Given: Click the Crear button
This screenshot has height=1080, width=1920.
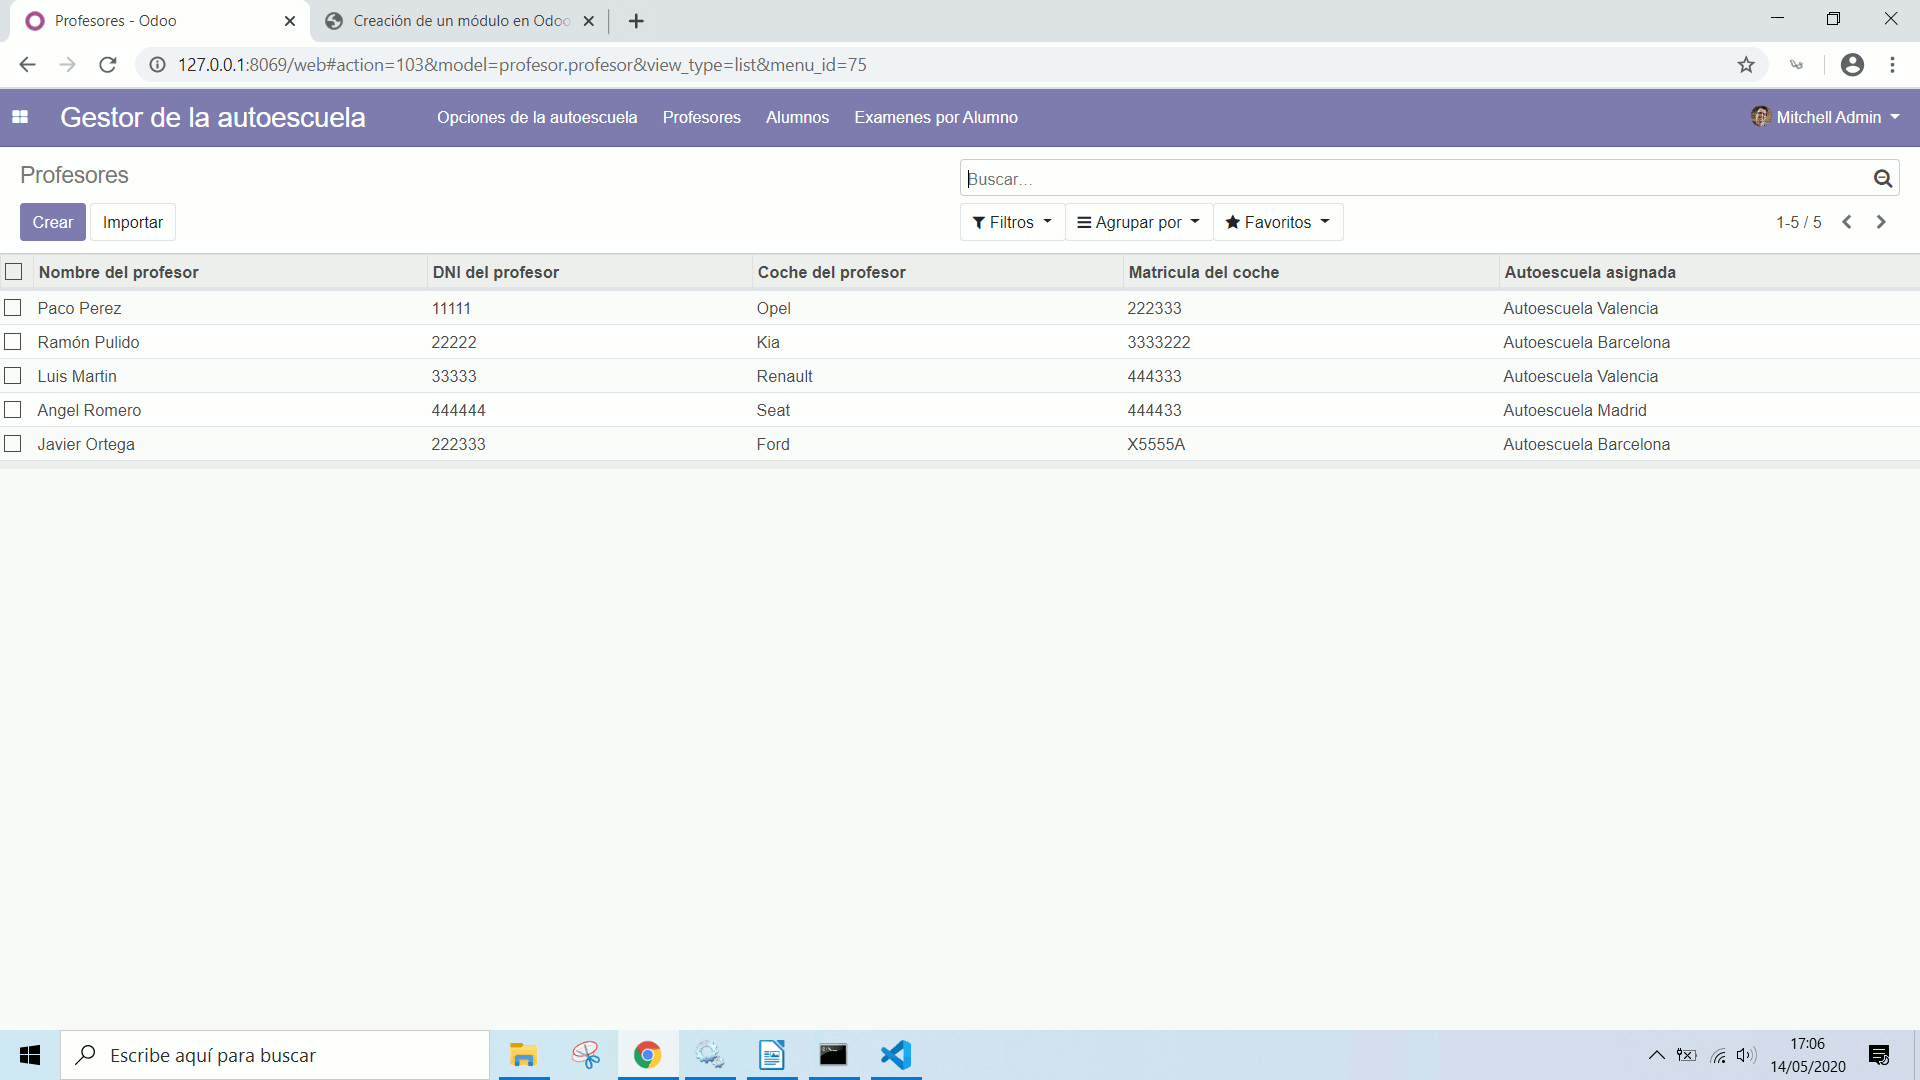Looking at the screenshot, I should click(52, 222).
